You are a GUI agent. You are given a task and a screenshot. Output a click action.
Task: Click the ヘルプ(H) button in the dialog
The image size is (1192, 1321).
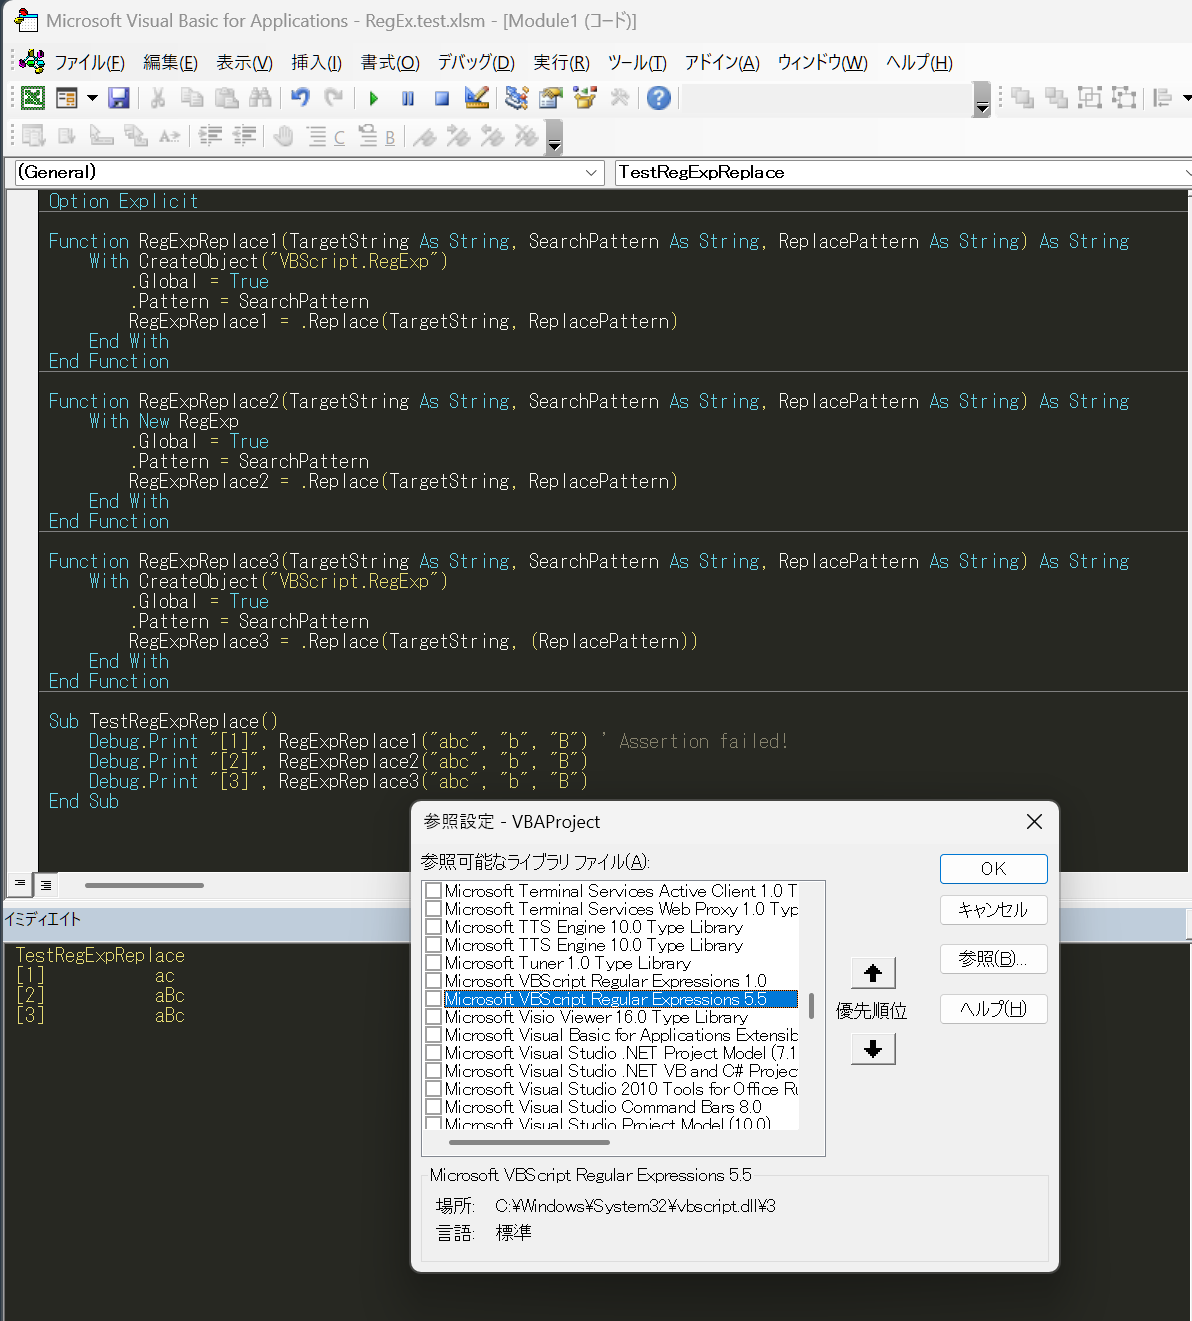coord(993,1009)
